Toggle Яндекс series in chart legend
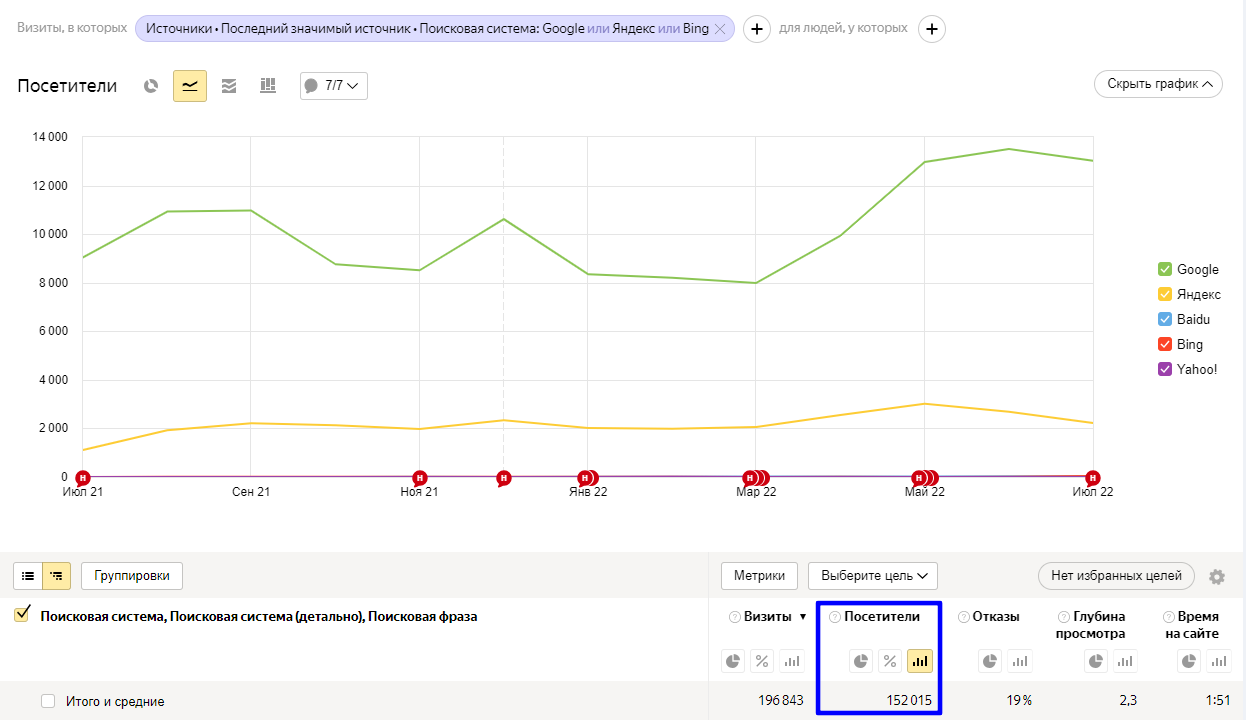This screenshot has width=1246, height=720. click(x=1165, y=294)
